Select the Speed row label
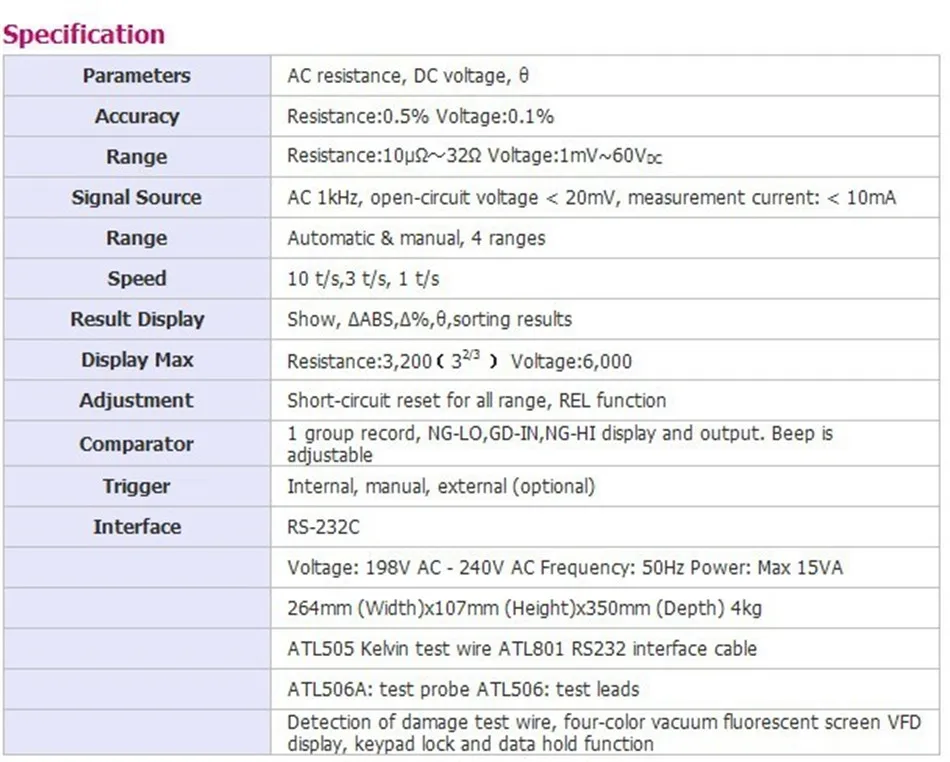 [x=136, y=279]
